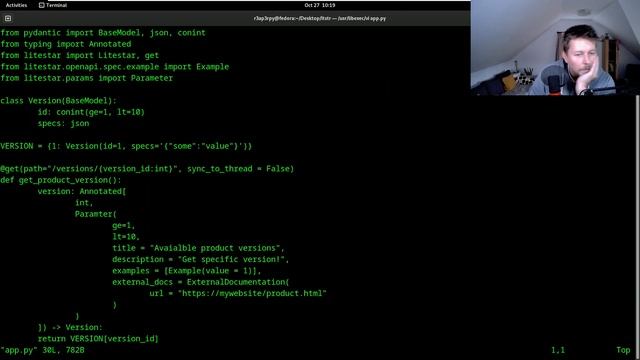Click the misspelled 'Paramter(' line

click(96, 214)
